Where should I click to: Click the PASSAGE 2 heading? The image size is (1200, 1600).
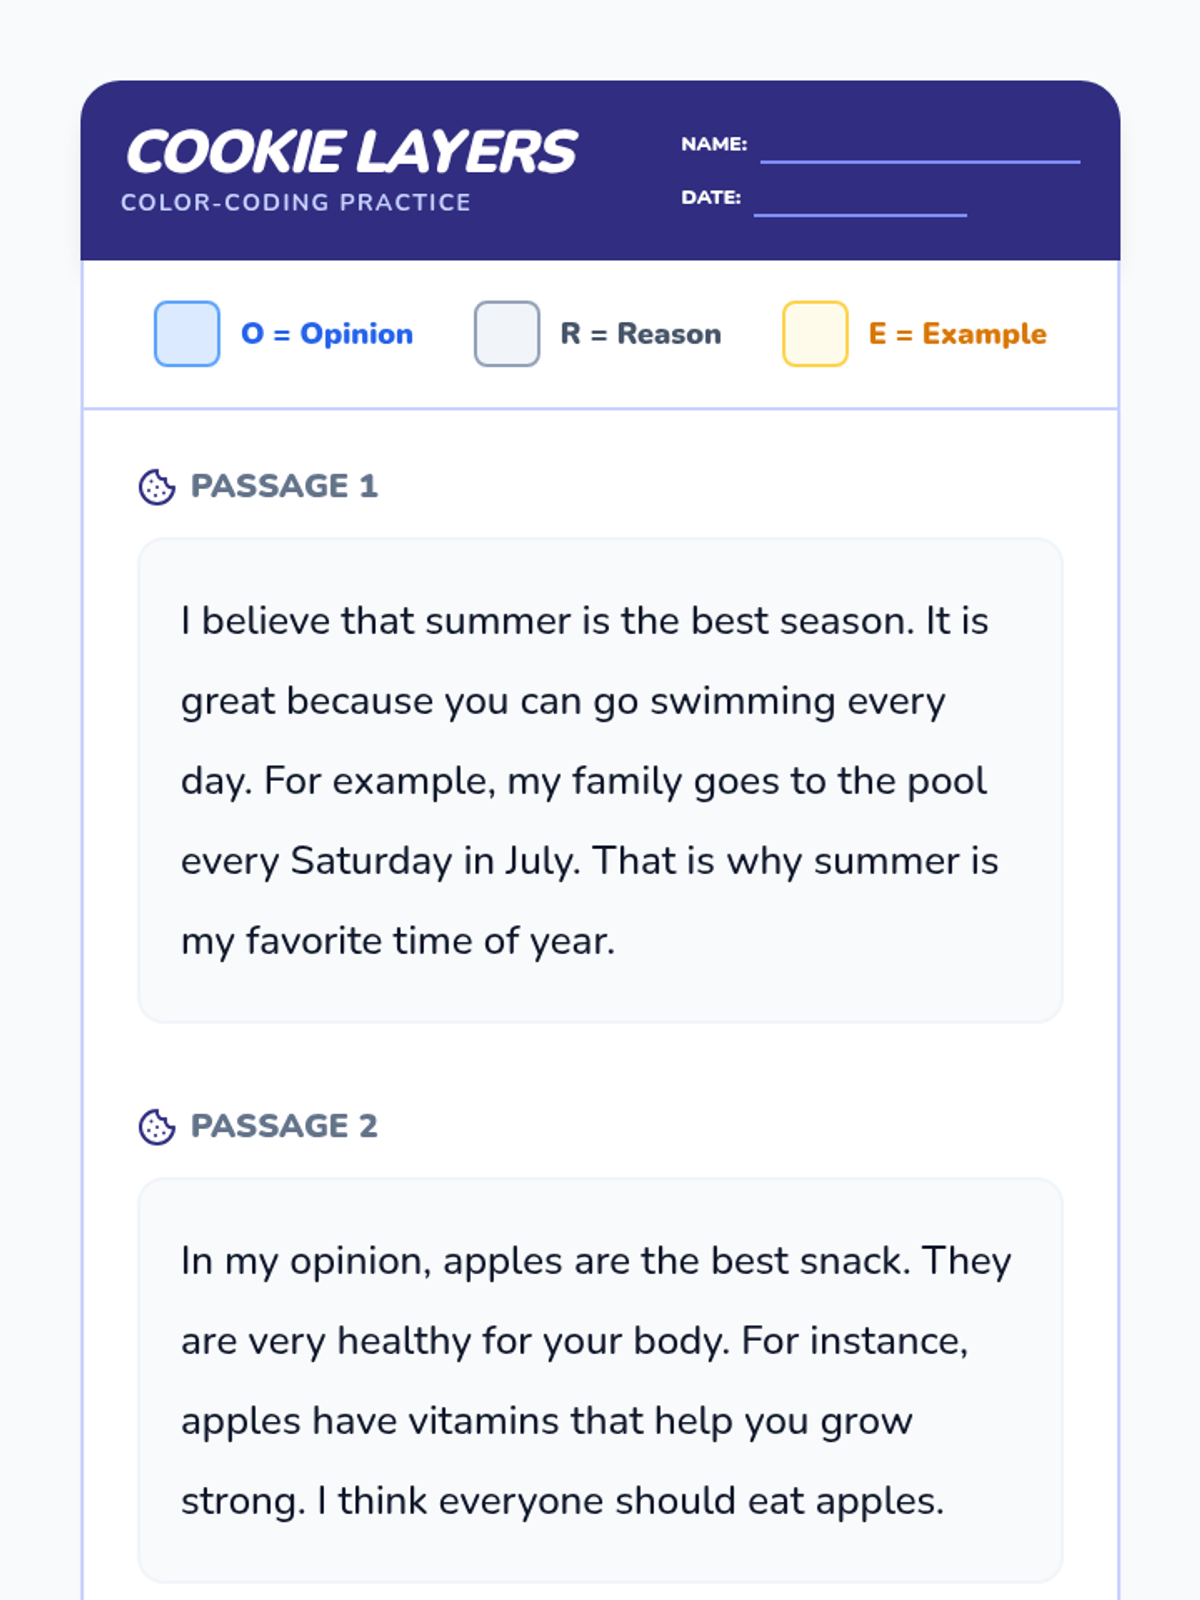point(284,1126)
